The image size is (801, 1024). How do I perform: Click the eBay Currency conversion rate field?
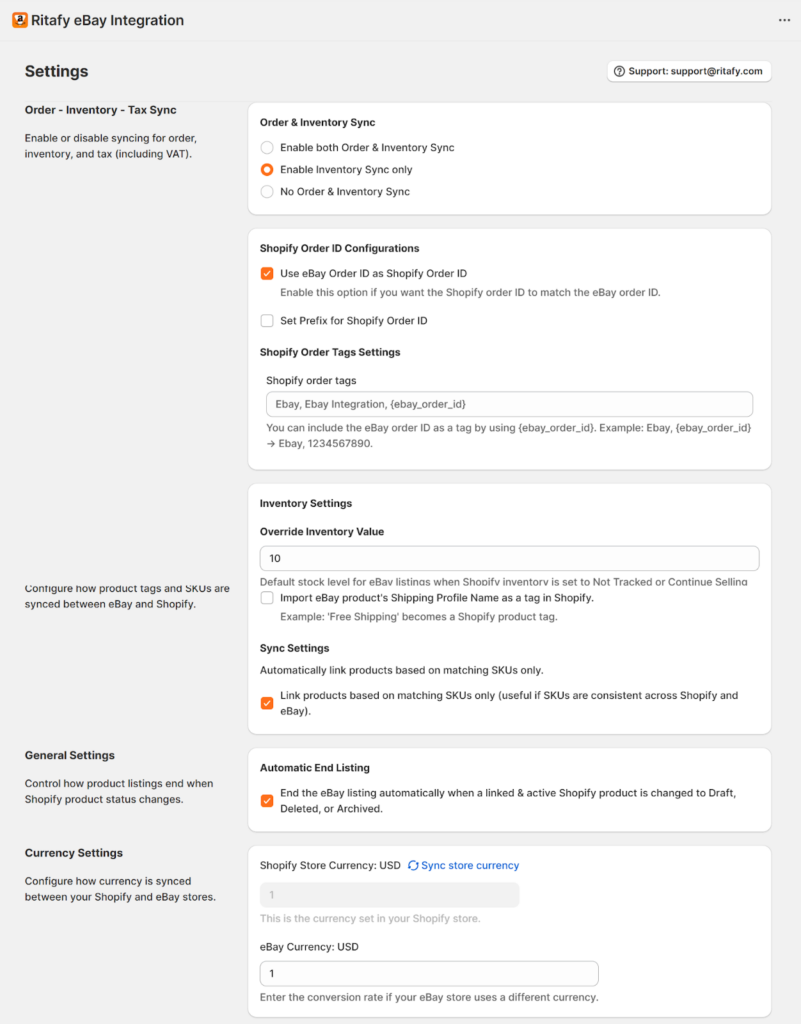click(429, 974)
